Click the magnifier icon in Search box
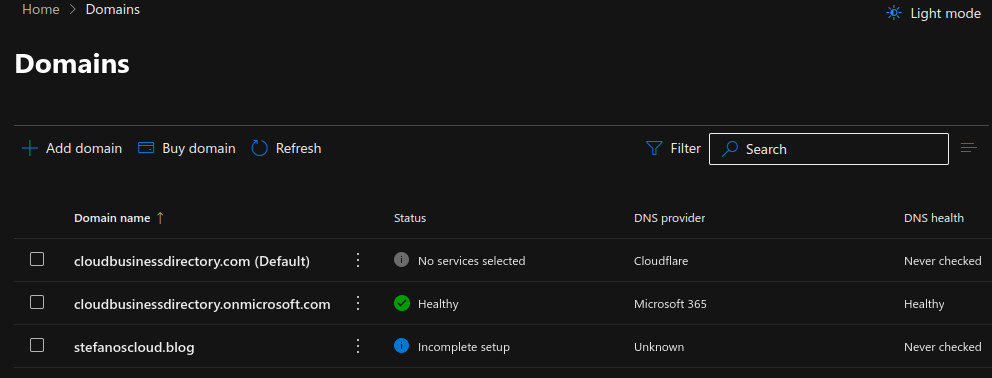This screenshot has height=378, width=992. (730, 149)
